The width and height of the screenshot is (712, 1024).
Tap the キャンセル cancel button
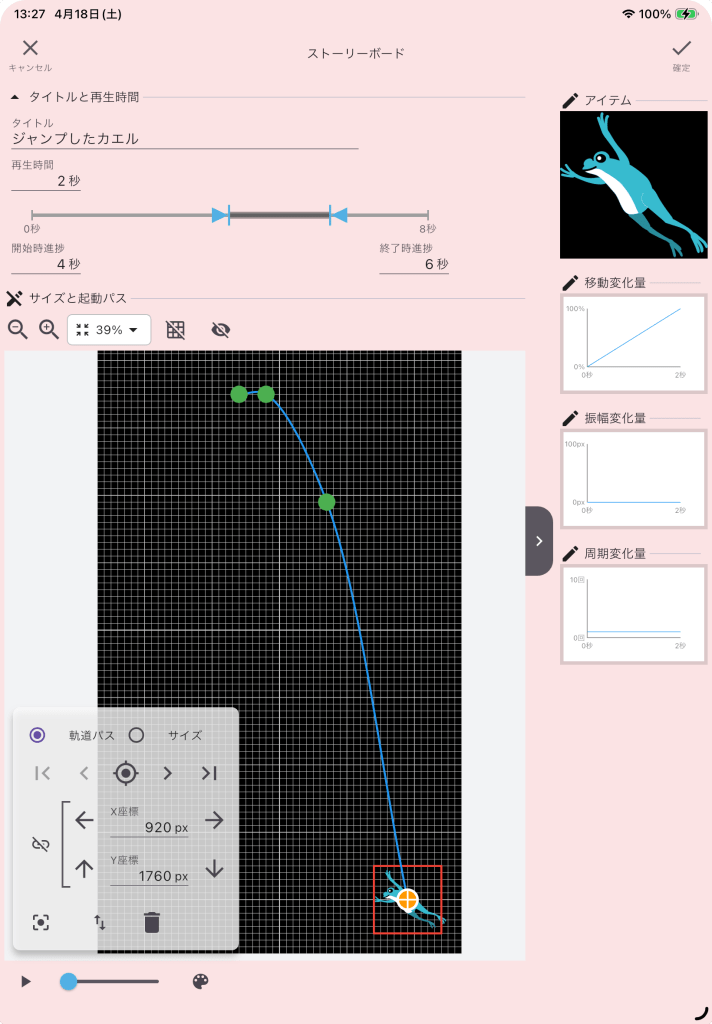point(30,54)
